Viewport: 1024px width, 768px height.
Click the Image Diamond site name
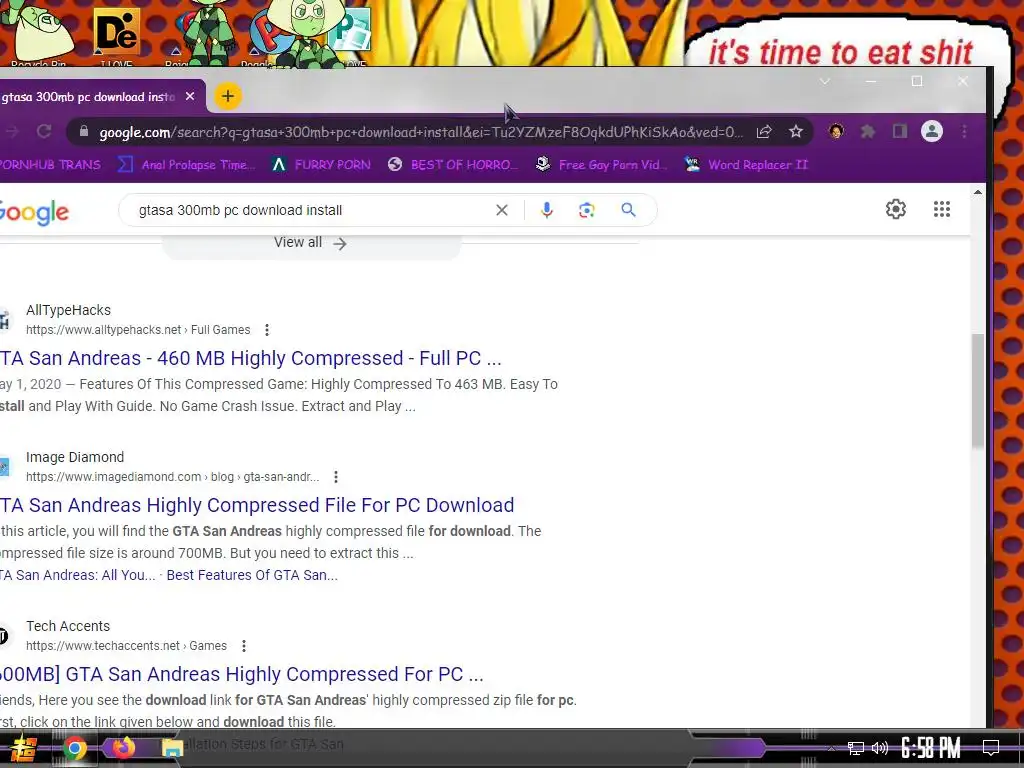(x=75, y=457)
